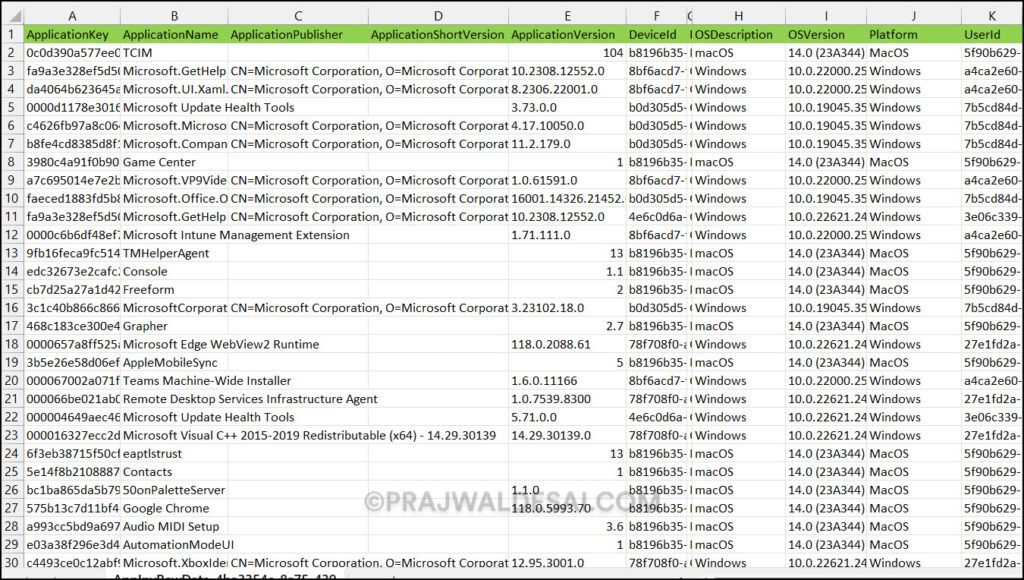
Task: Select the Google Chrome cell
Action: pos(174,508)
